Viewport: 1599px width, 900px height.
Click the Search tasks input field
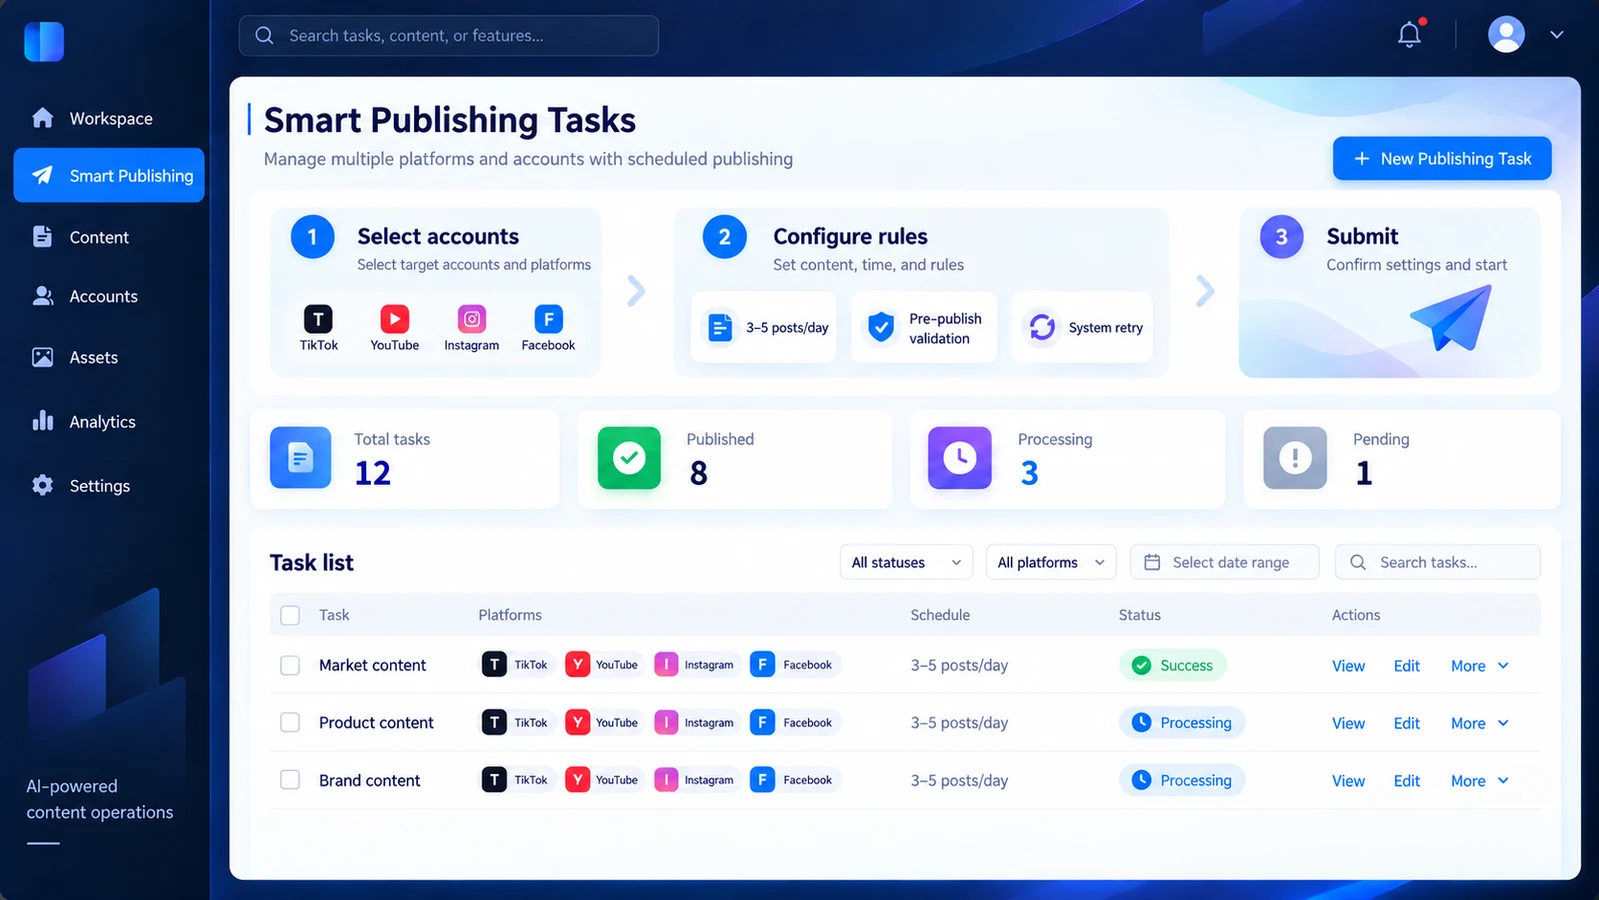click(1438, 562)
